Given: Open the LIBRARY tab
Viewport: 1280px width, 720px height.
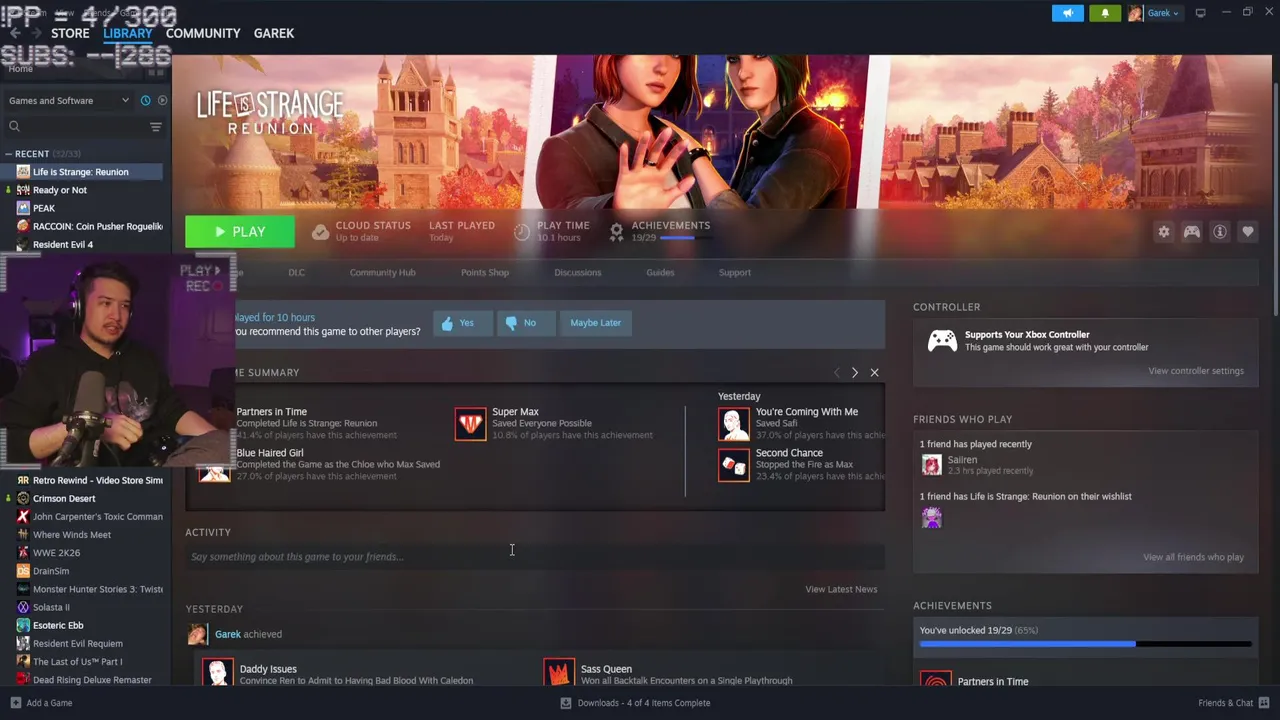Looking at the screenshot, I should pyautogui.click(x=128, y=33).
